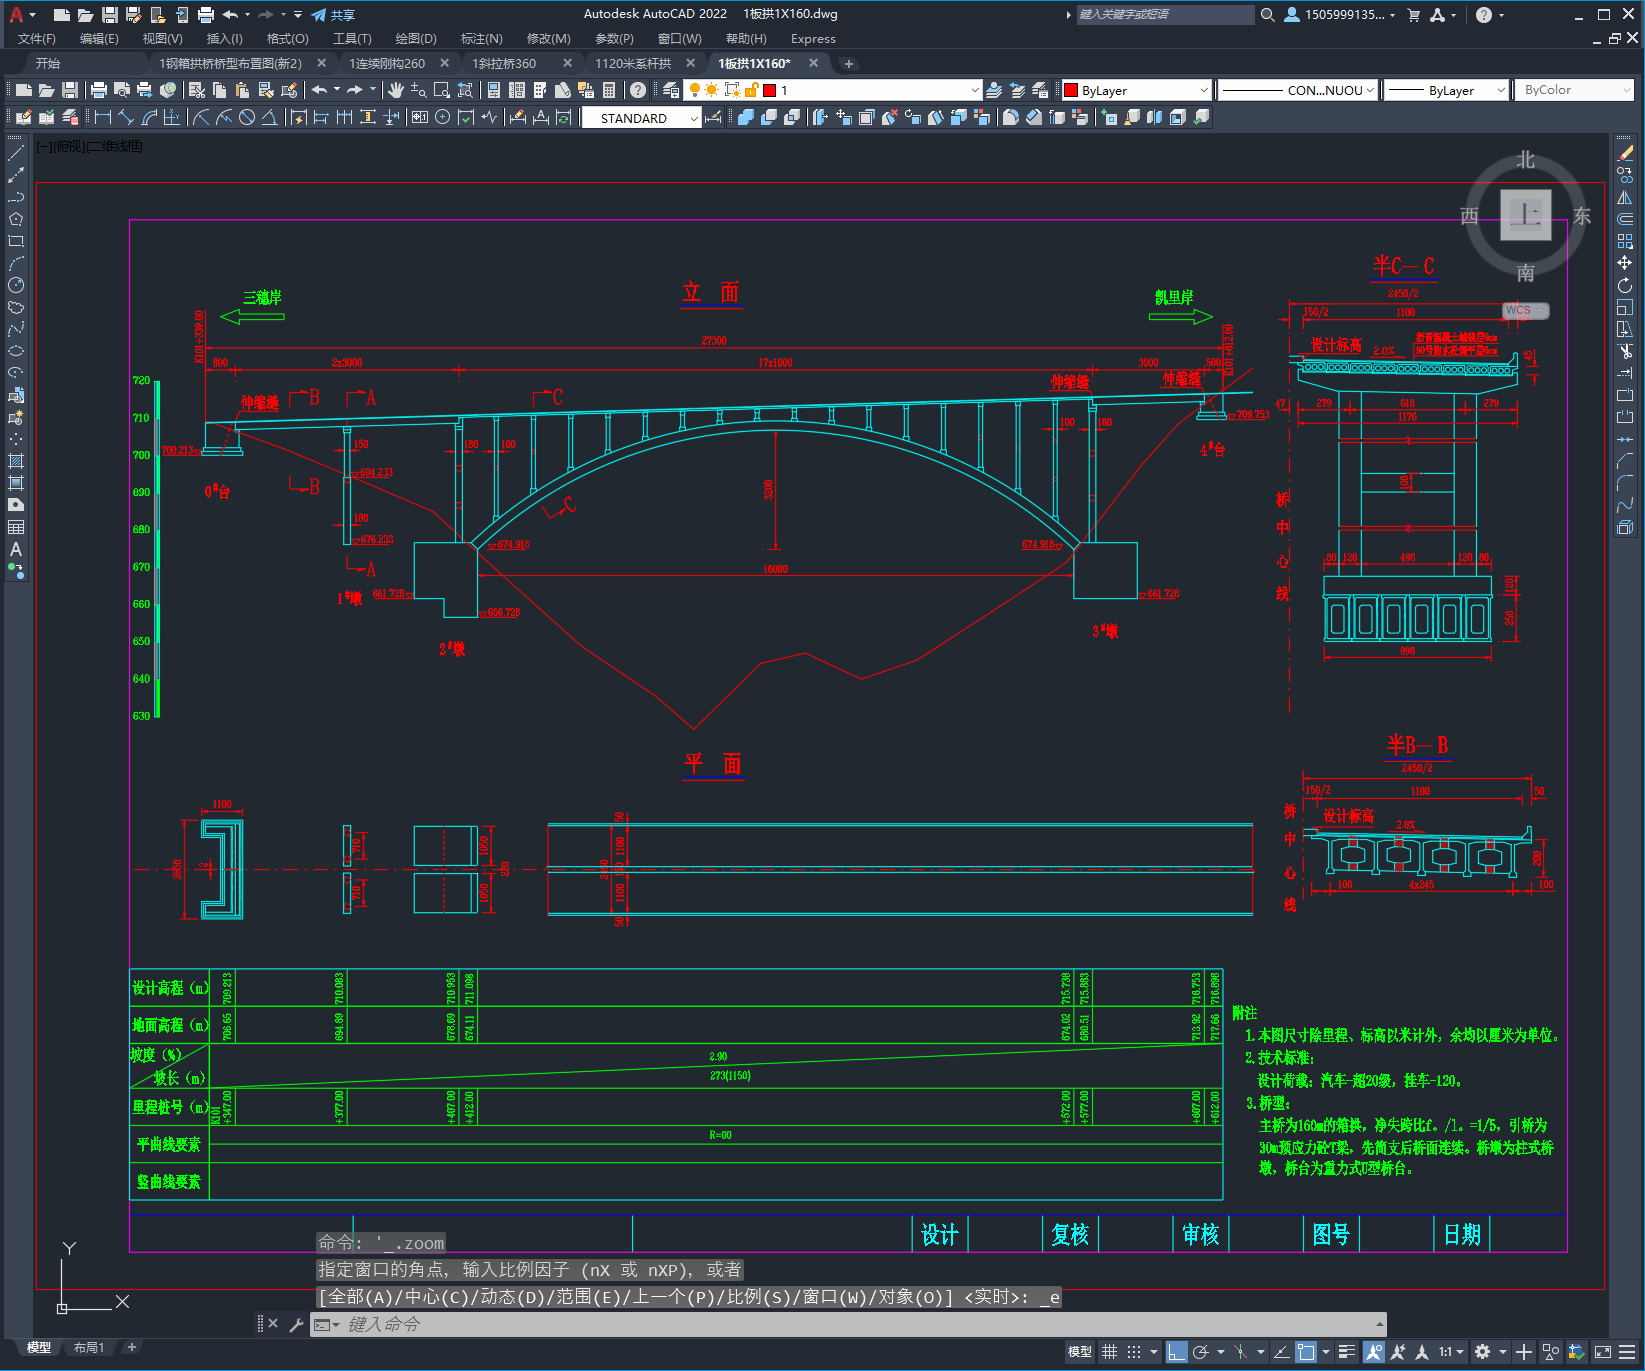Toggle clean screen in the status bar
The image size is (1645, 1371).
[1603, 1352]
